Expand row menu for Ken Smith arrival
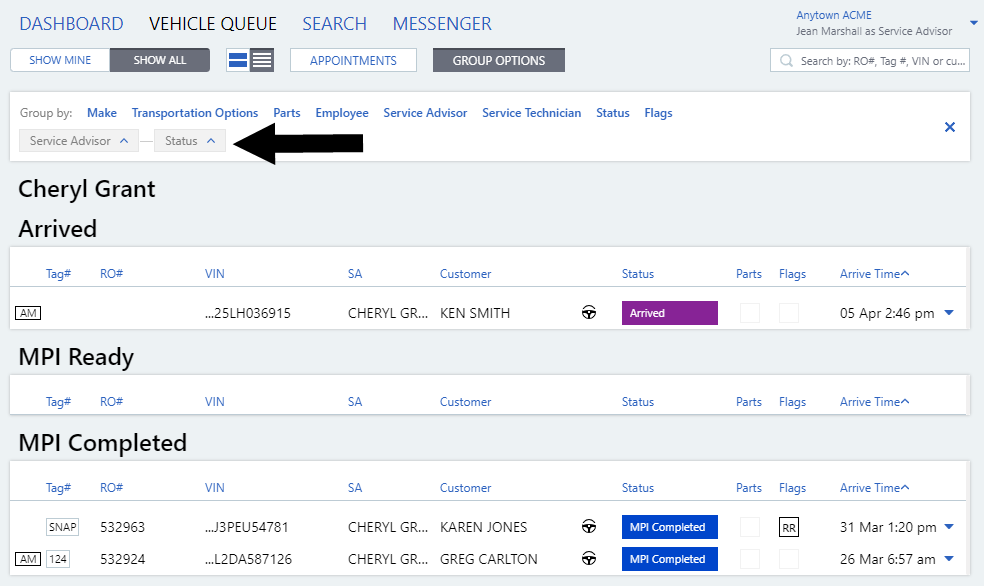This screenshot has height=586, width=984. (949, 313)
